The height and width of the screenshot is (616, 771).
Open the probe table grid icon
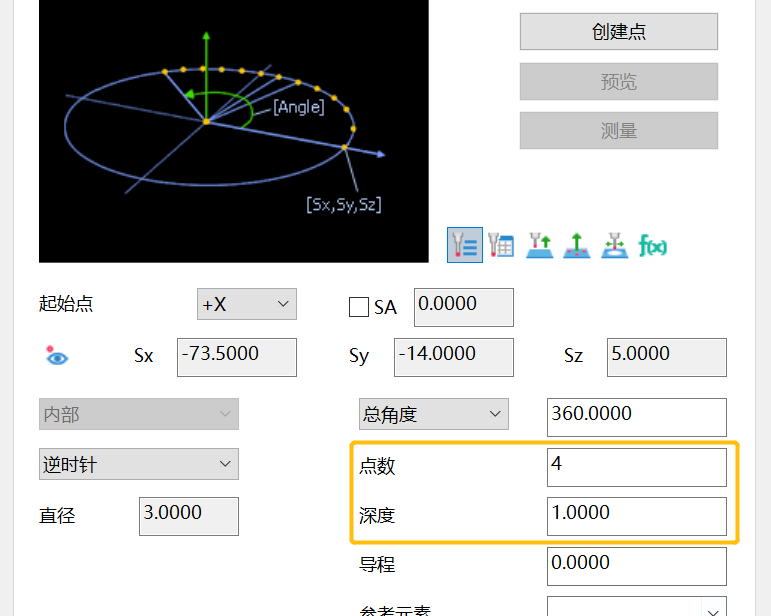[500, 245]
